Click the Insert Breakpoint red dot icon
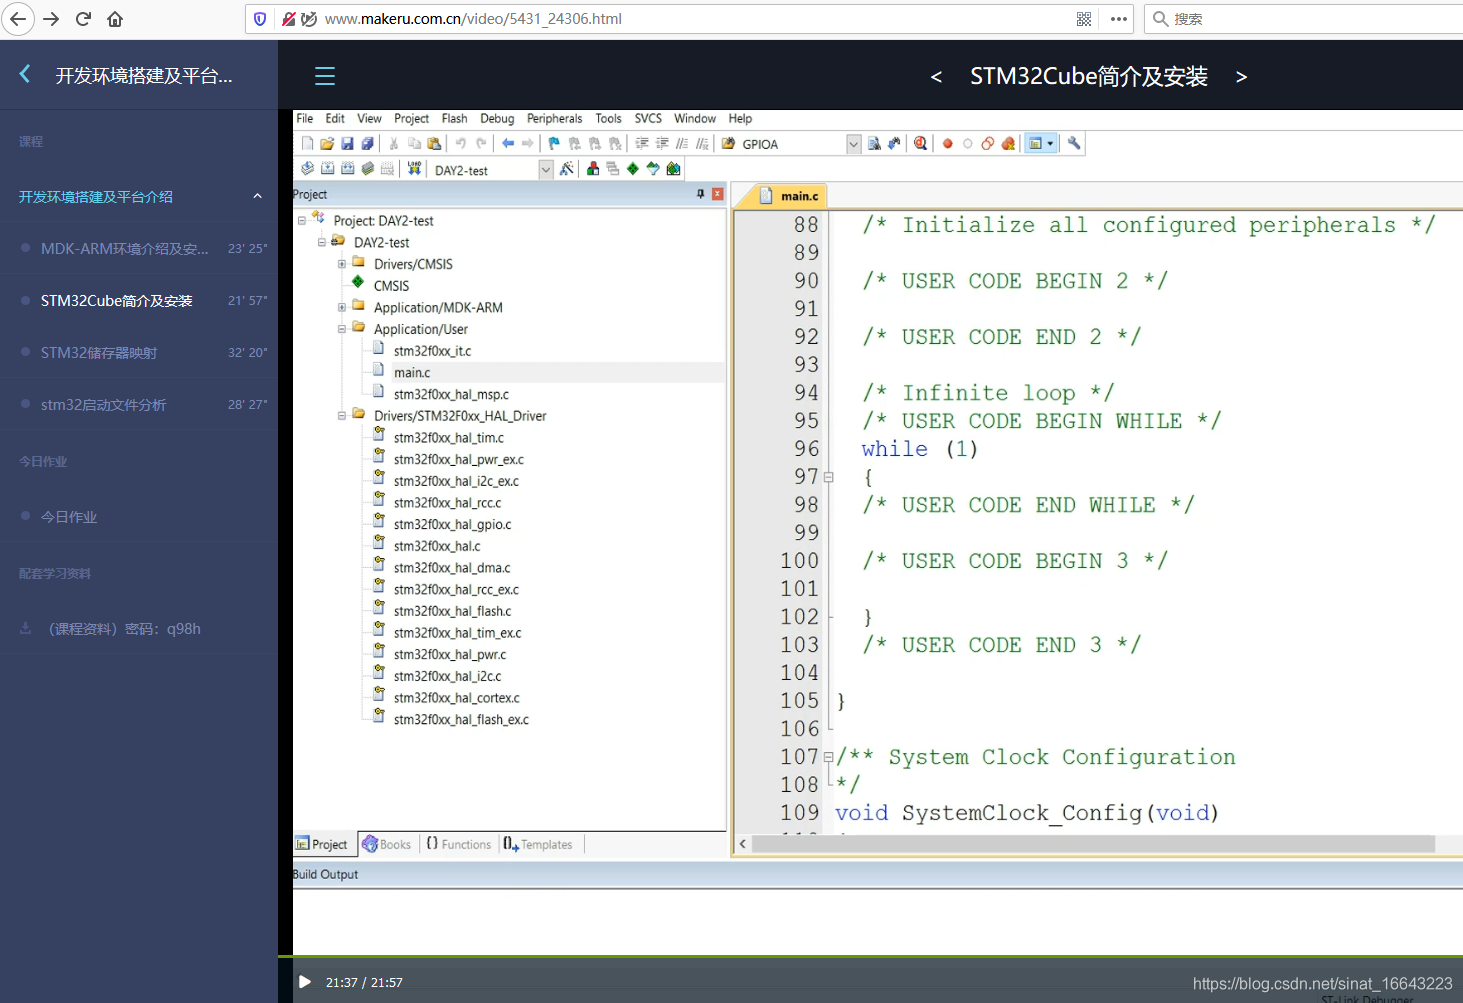The height and width of the screenshot is (1003, 1463). click(x=947, y=143)
